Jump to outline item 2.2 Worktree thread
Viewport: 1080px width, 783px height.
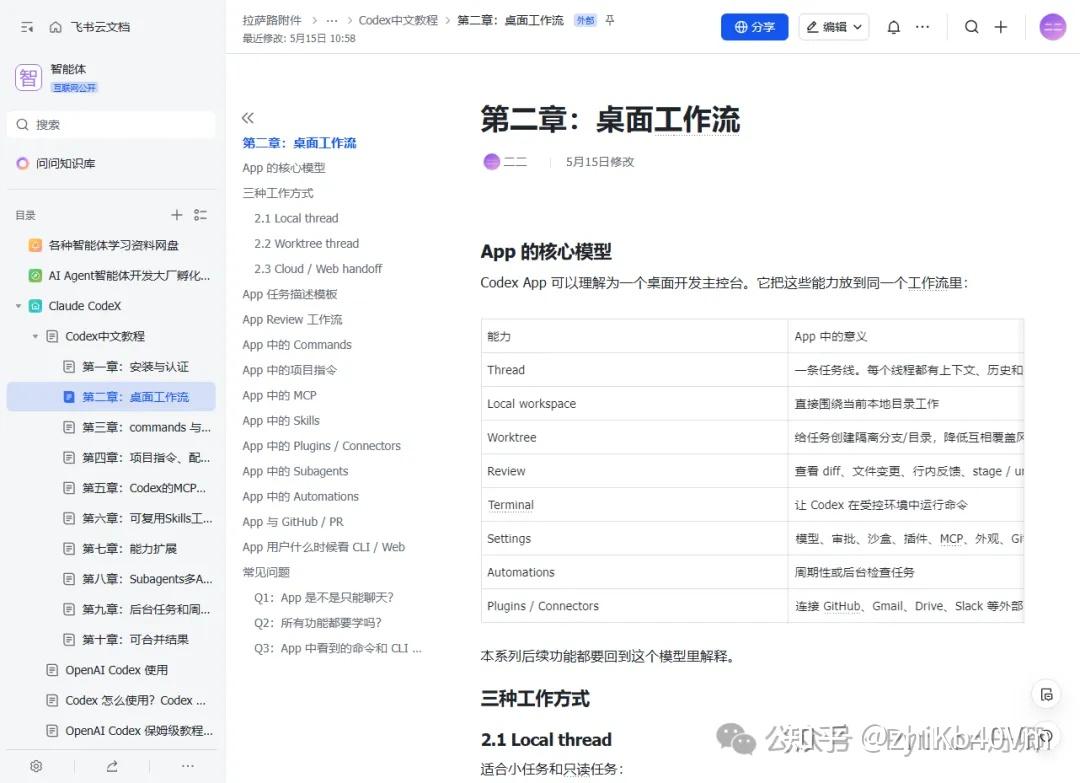click(x=307, y=244)
